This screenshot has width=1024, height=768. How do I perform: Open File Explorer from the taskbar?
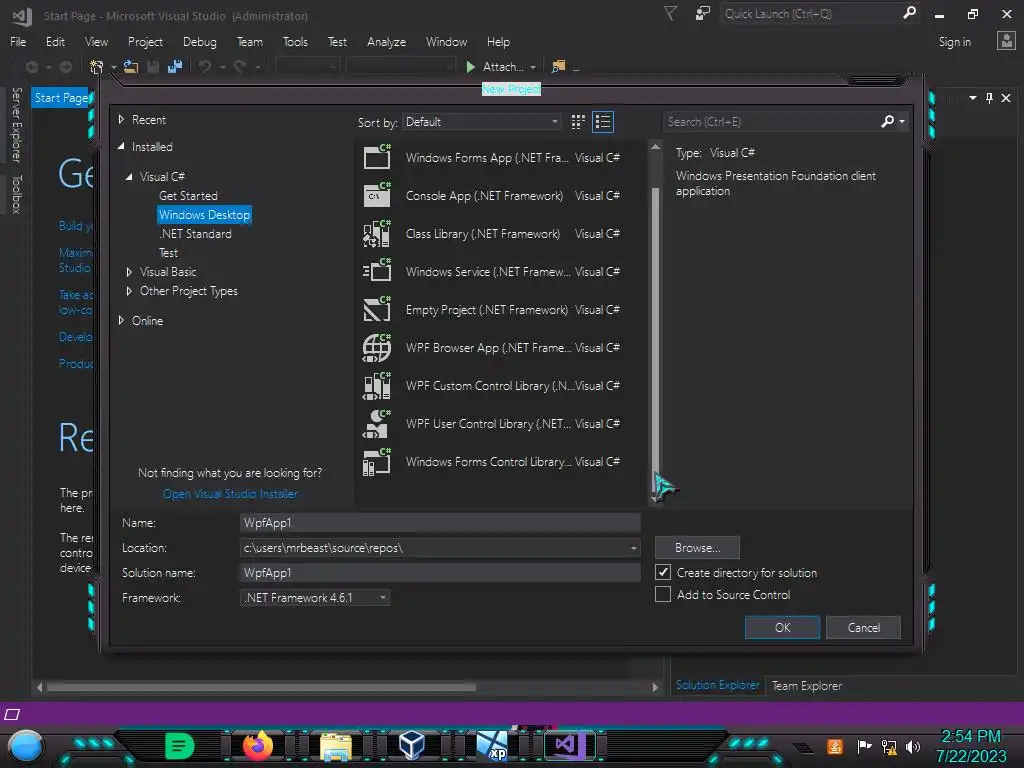click(x=336, y=746)
